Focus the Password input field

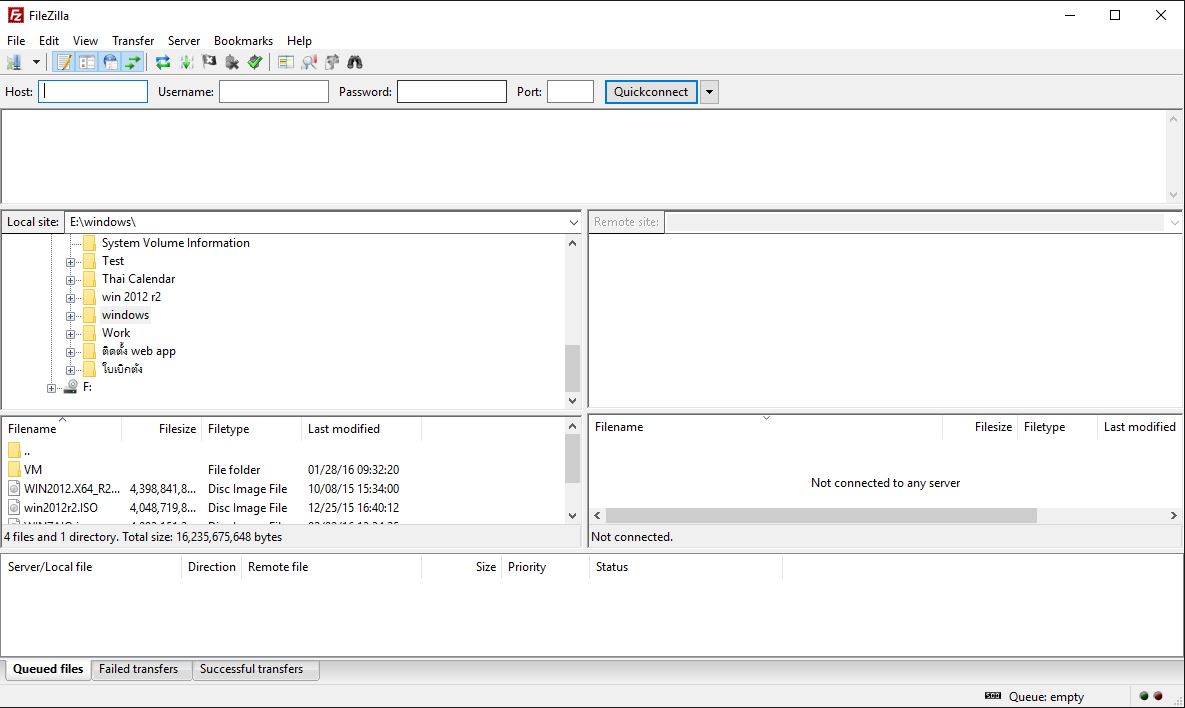[x=452, y=91]
